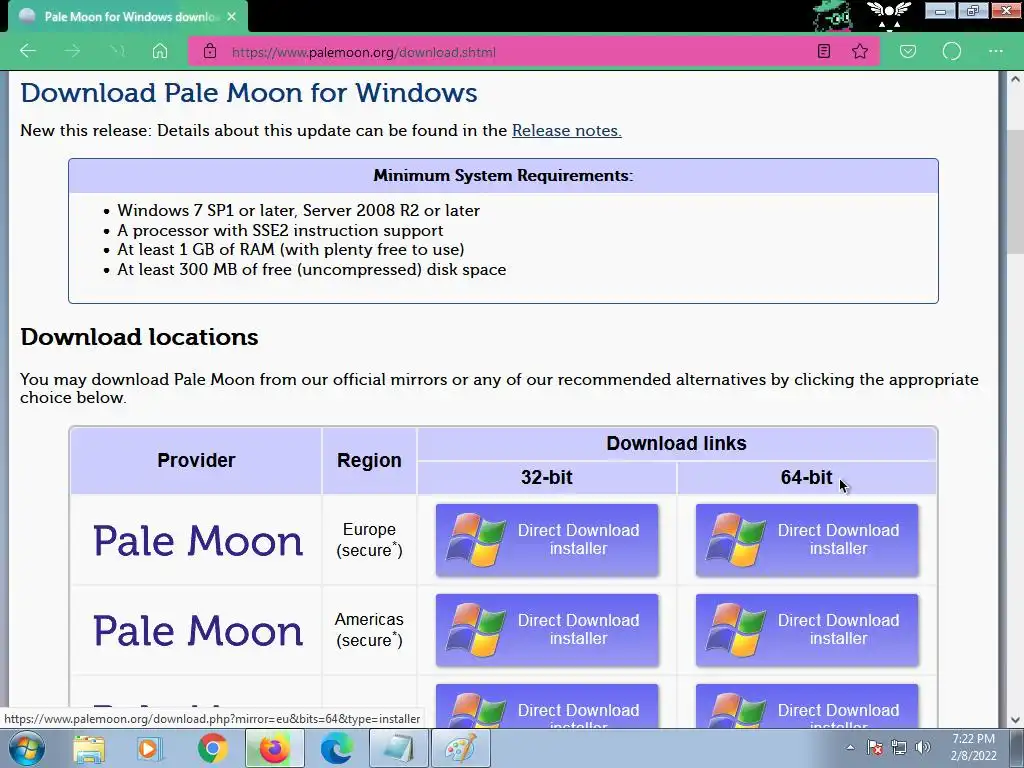Click the page scrollbar down arrow
The width and height of the screenshot is (1024, 768).
tap(1015, 720)
